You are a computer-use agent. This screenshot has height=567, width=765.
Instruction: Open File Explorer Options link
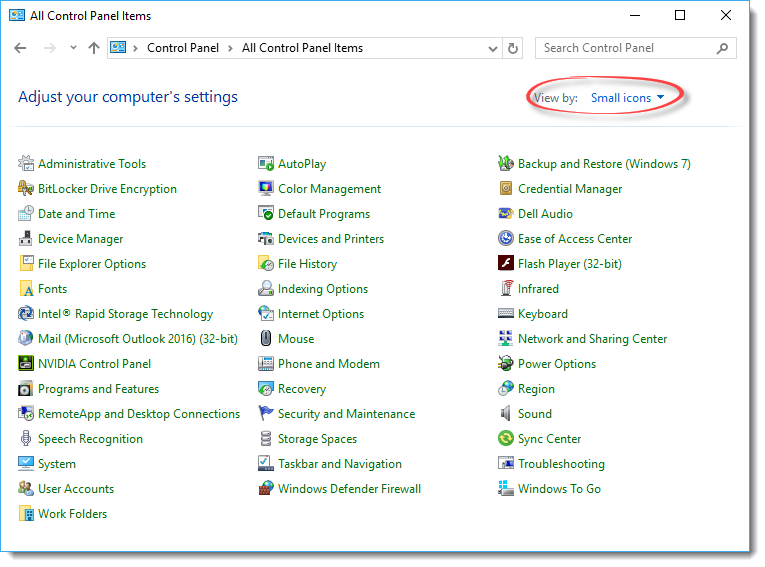click(92, 263)
